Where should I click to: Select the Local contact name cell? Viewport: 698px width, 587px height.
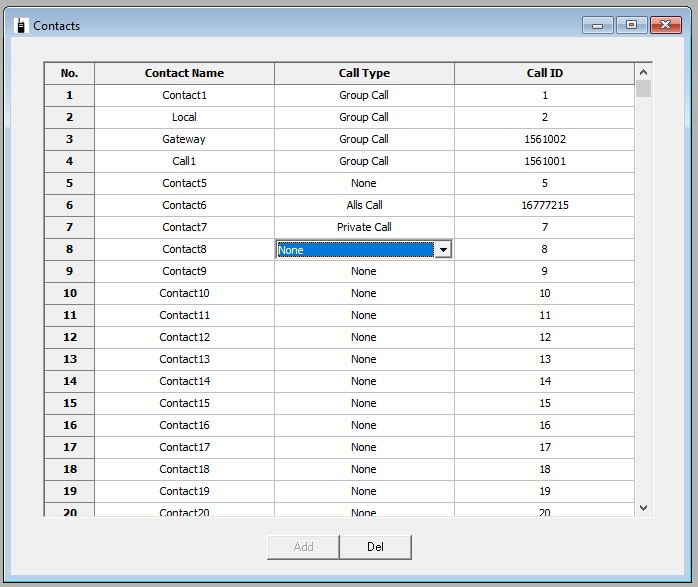pyautogui.click(x=184, y=117)
